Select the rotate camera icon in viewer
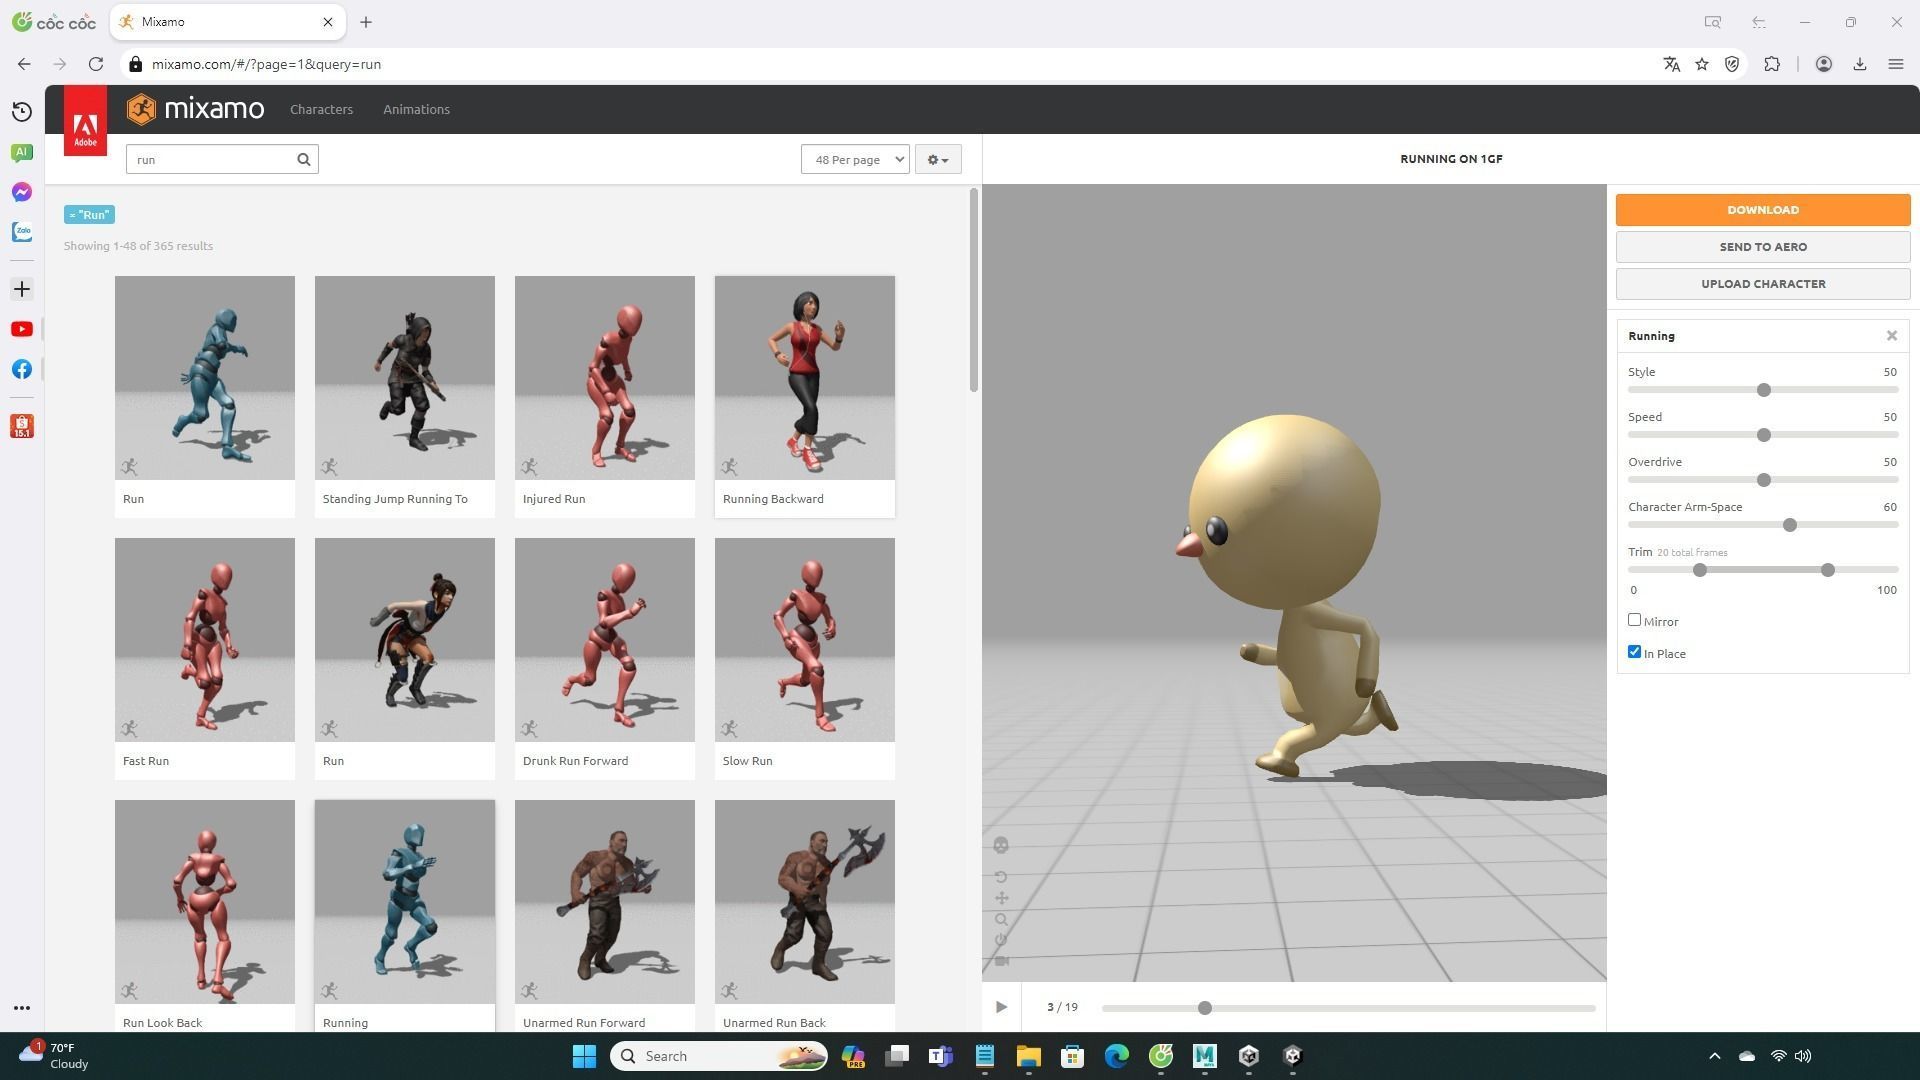 tap(1001, 877)
